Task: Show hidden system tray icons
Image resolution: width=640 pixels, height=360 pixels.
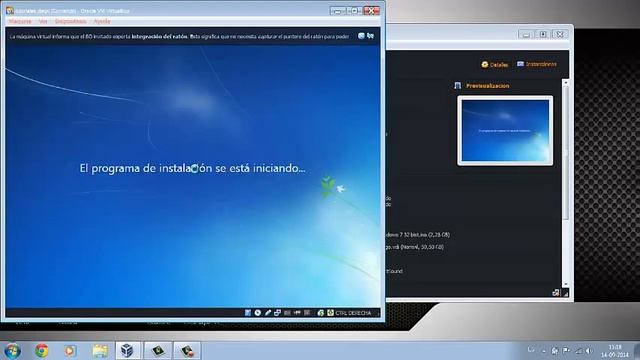Action: [544, 351]
